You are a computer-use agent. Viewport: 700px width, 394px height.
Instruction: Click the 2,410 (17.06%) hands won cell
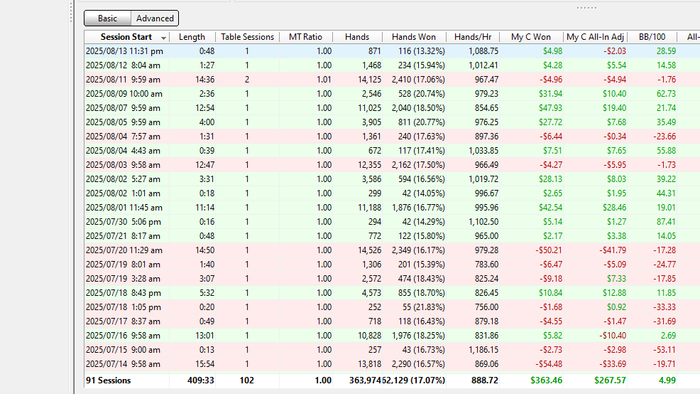point(418,80)
